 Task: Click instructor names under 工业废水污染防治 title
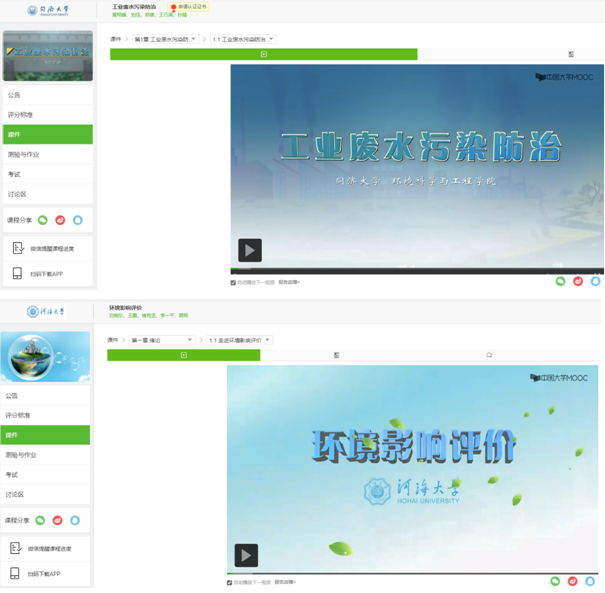(150, 15)
